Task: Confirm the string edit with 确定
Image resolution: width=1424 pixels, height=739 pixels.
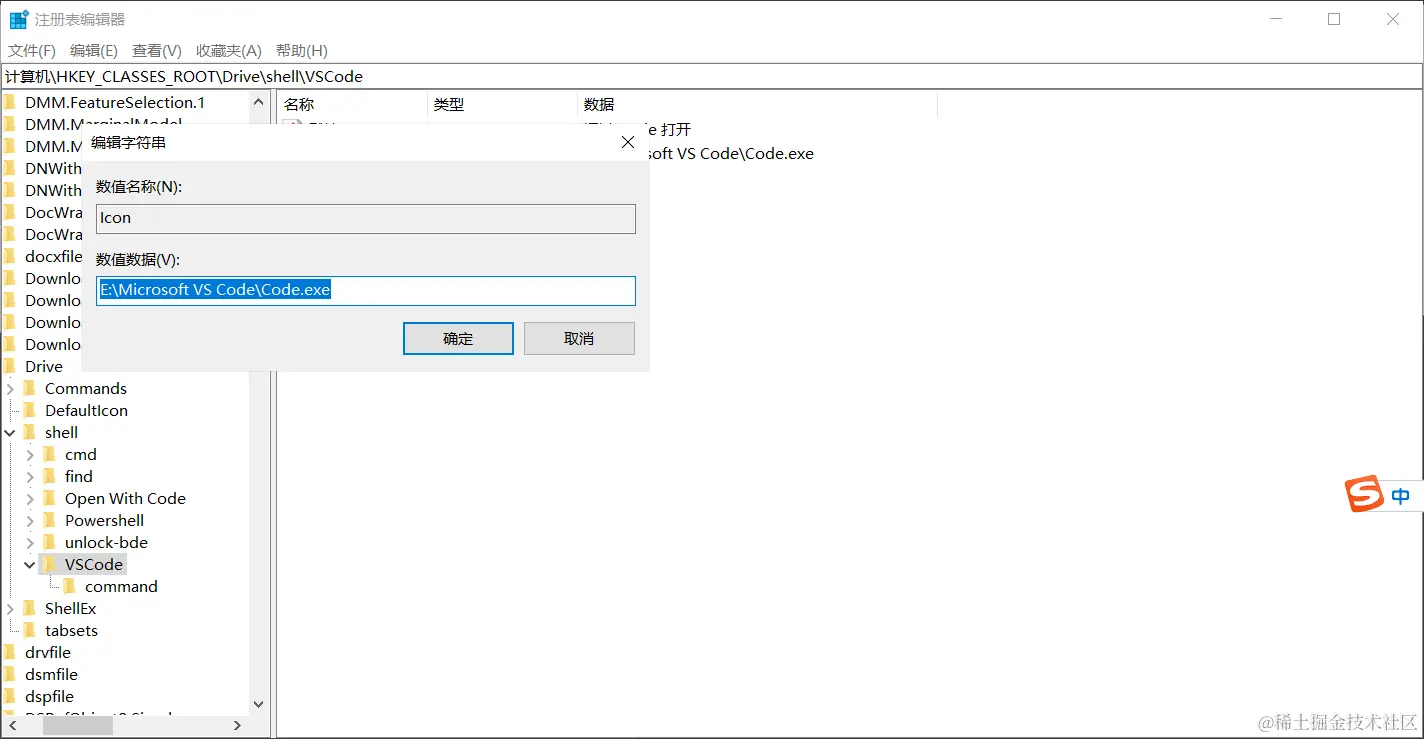Action: coord(458,338)
